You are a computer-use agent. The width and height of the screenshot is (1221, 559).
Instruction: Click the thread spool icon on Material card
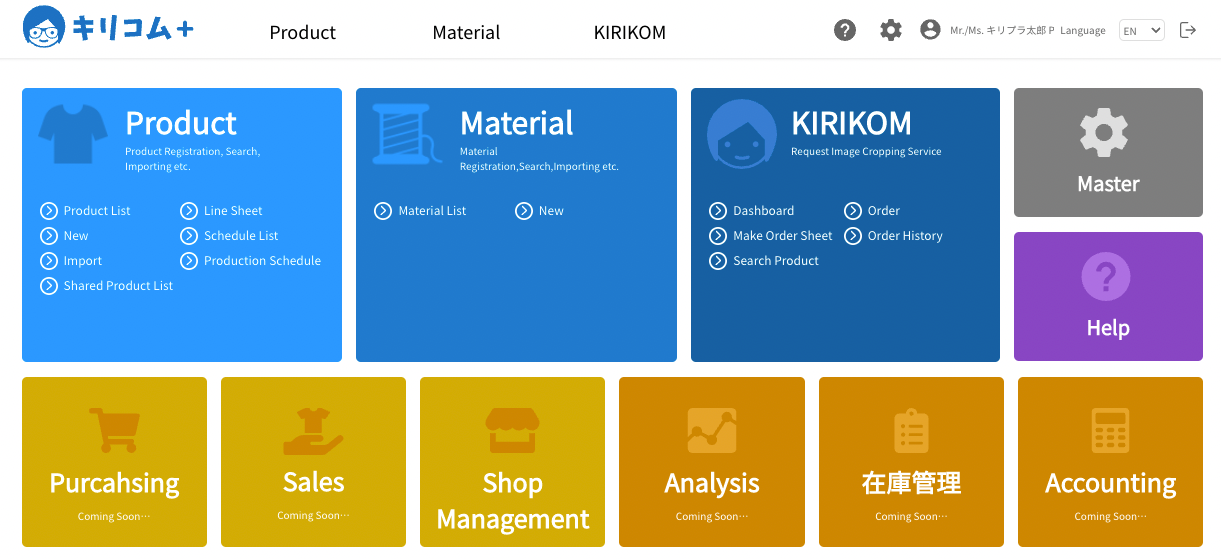[407, 134]
